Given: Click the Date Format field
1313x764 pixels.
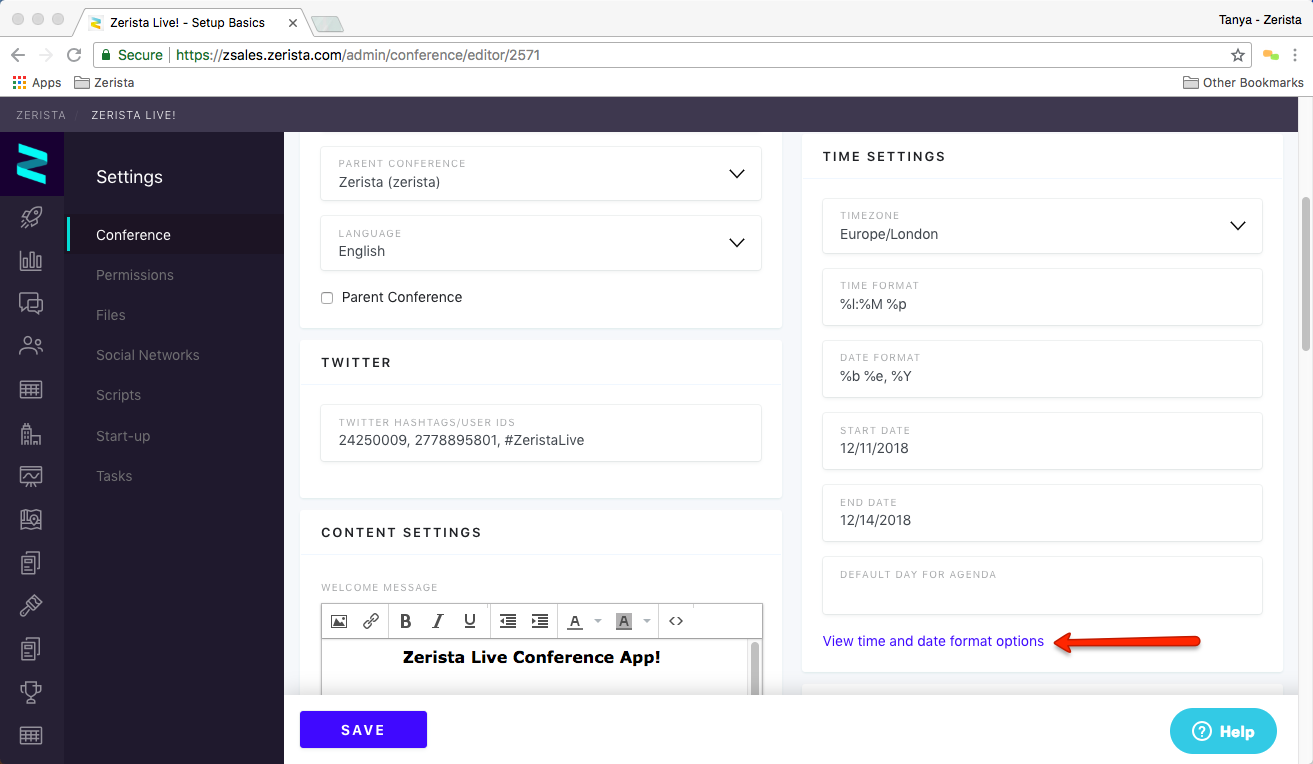Looking at the screenshot, I should click(x=1042, y=369).
